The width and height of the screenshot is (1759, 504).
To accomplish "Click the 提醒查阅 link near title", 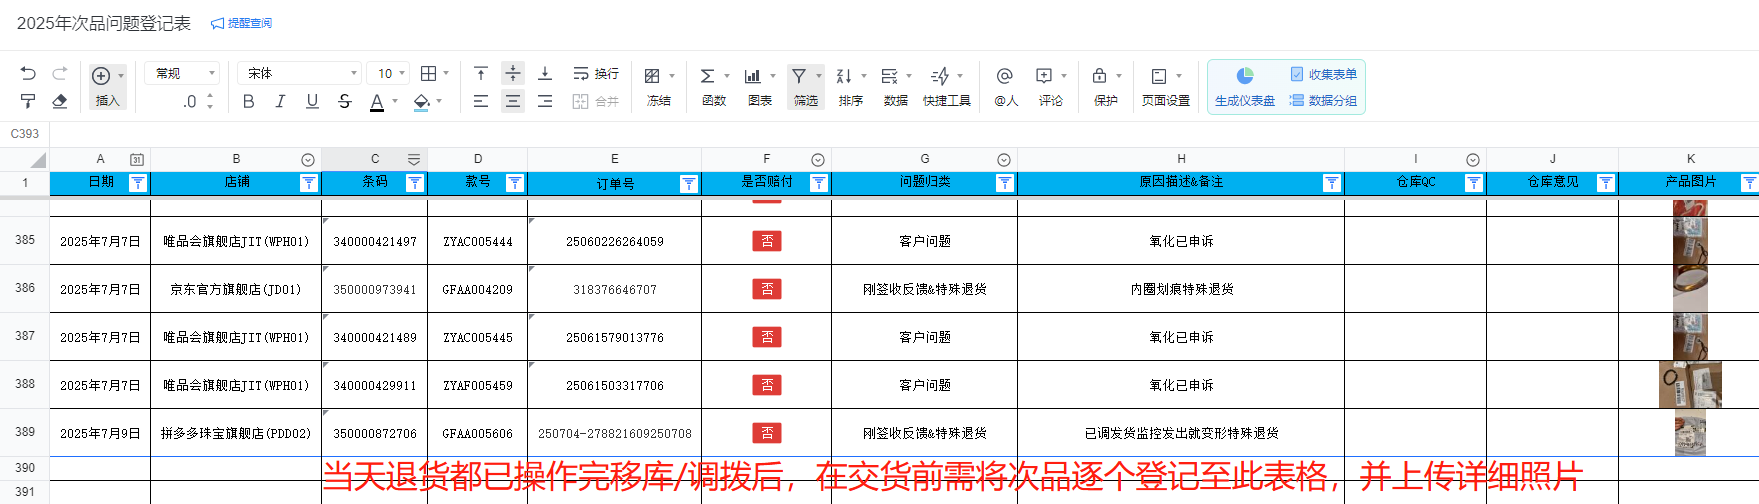I will click(242, 23).
